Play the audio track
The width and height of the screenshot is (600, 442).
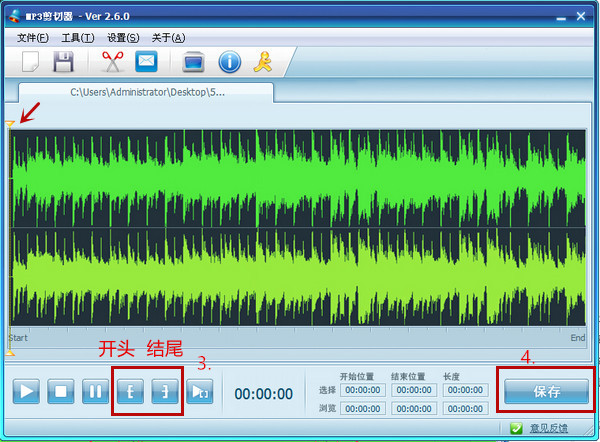pyautogui.click(x=27, y=392)
